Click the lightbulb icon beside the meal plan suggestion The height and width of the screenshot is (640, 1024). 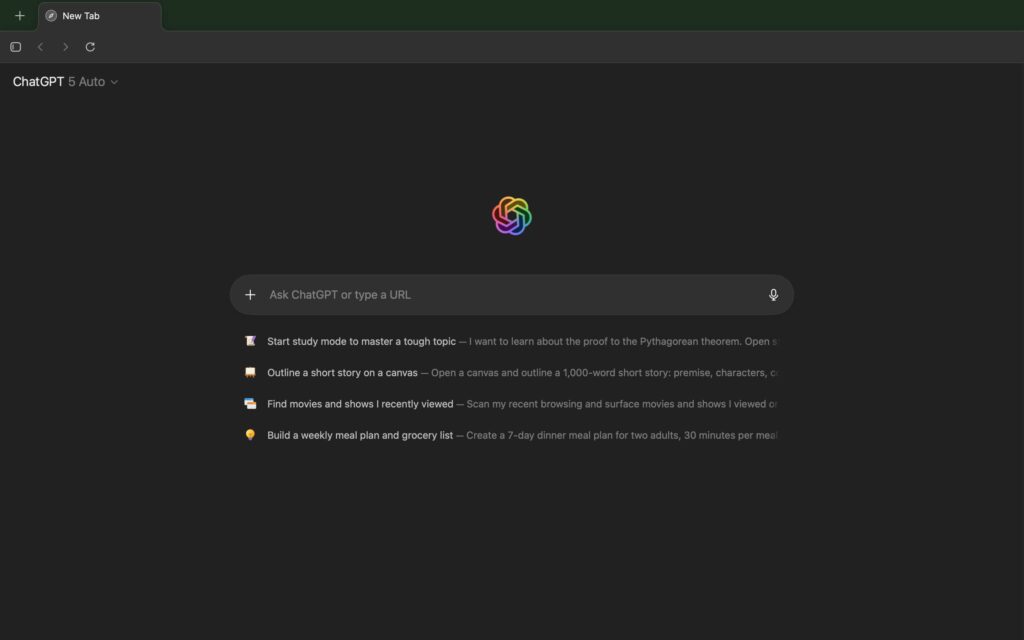250,435
